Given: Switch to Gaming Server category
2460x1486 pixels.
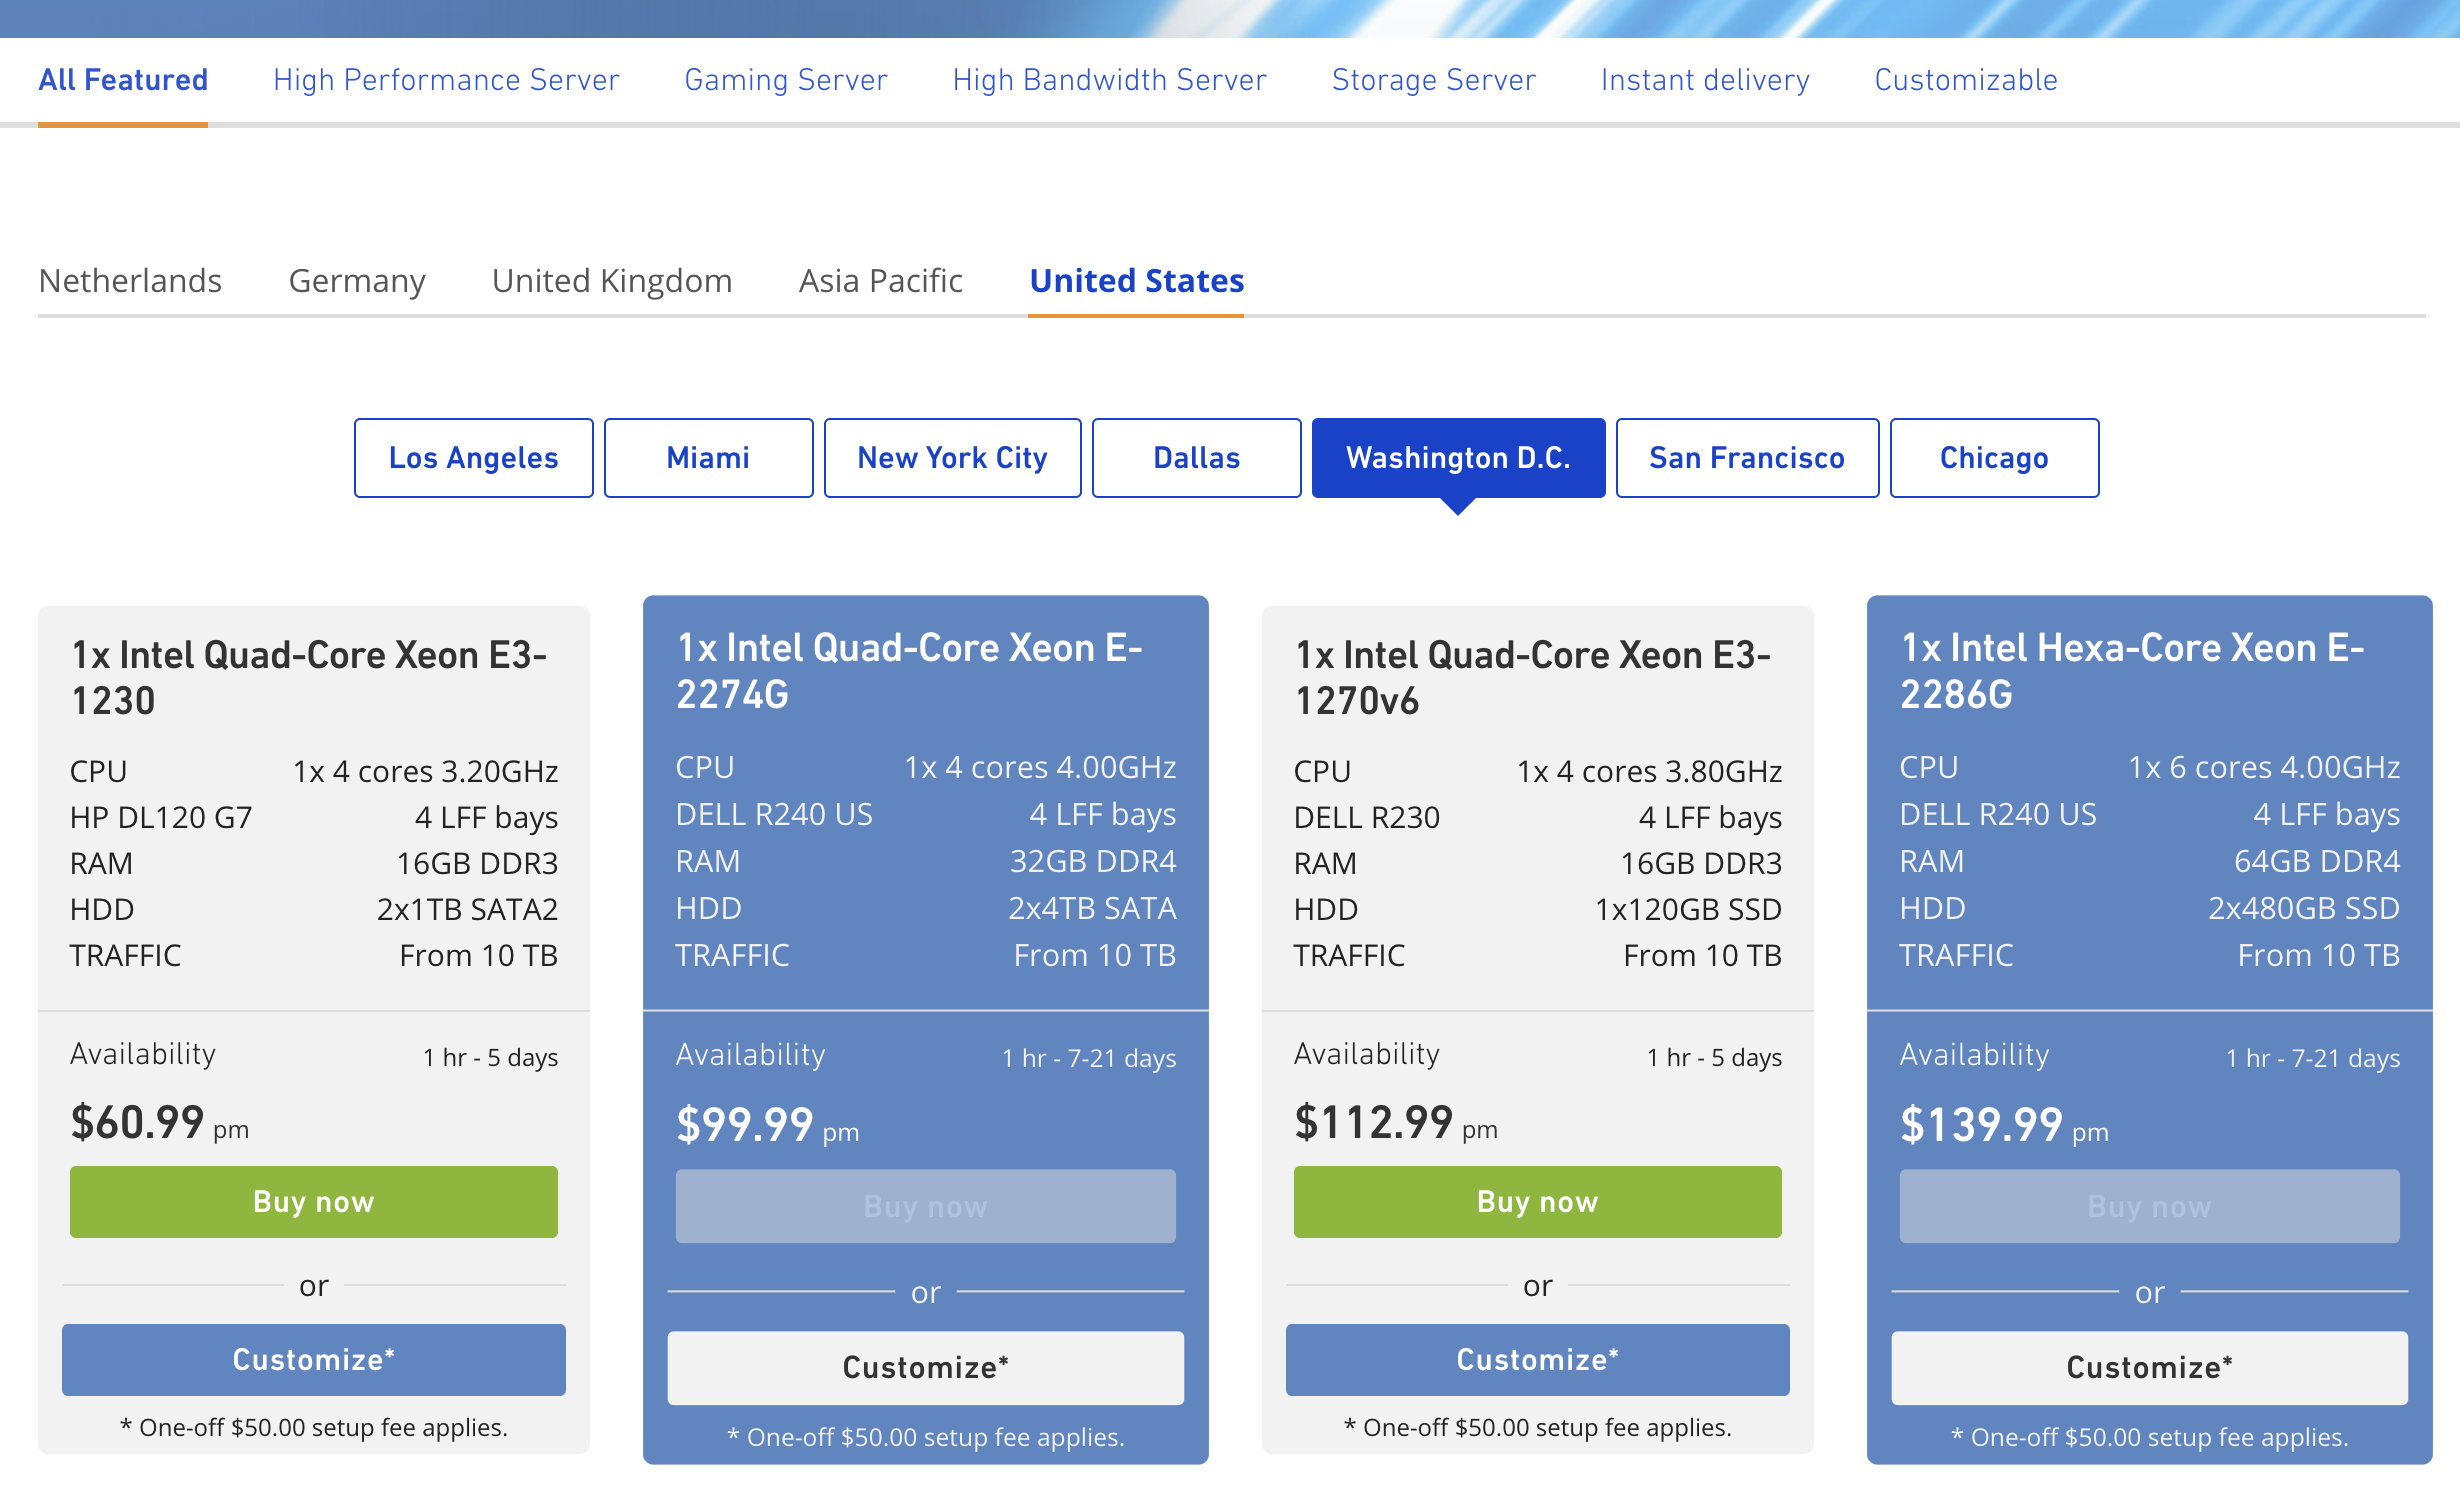Looking at the screenshot, I should pos(785,80).
